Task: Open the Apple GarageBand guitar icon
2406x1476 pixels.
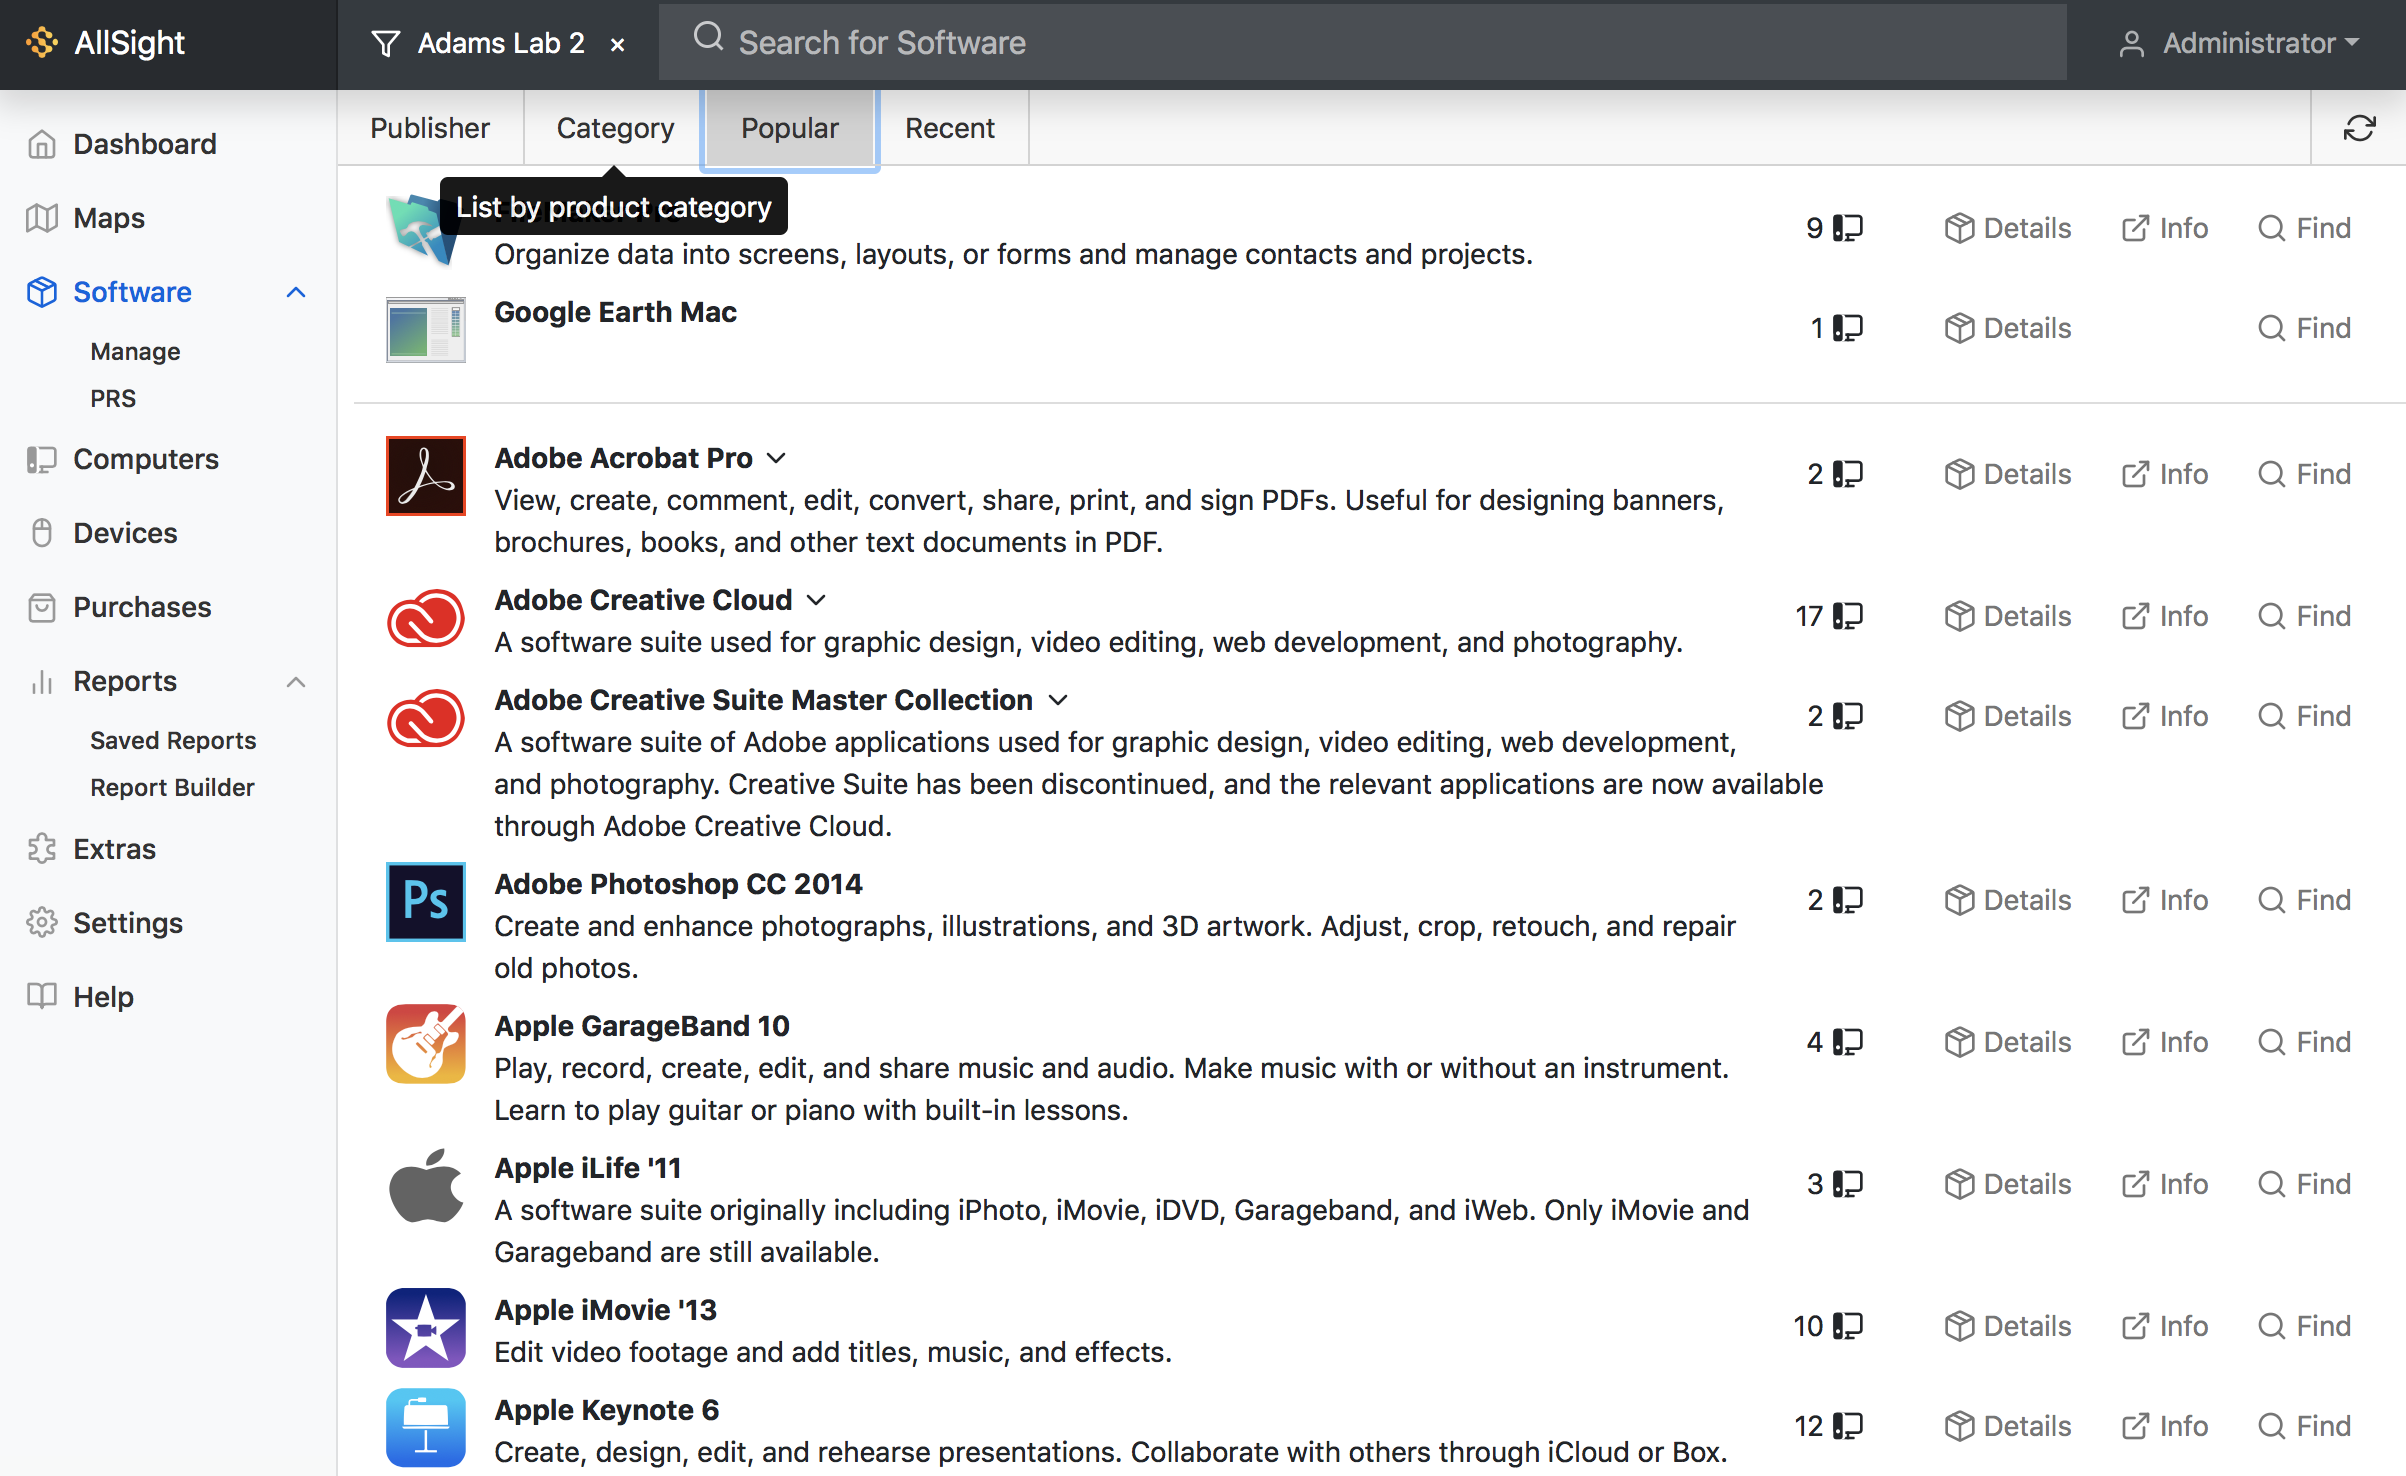Action: 425,1043
